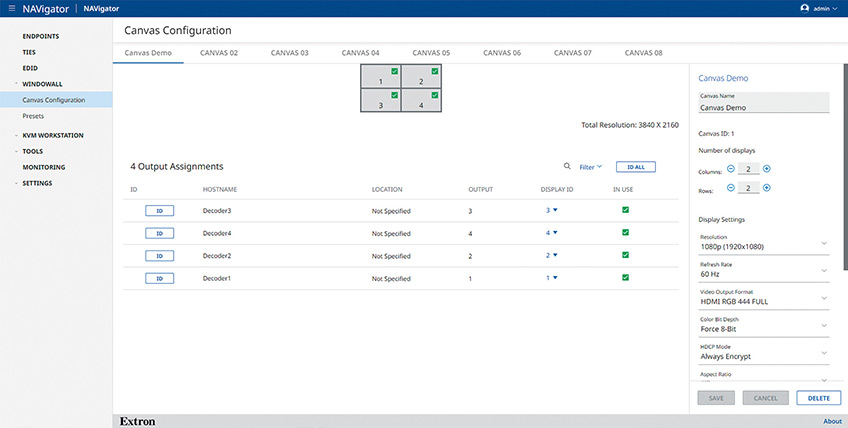Screen dimensions: 848x428
Task: Decrease the Columns count with minus icon
Action: coord(731,169)
